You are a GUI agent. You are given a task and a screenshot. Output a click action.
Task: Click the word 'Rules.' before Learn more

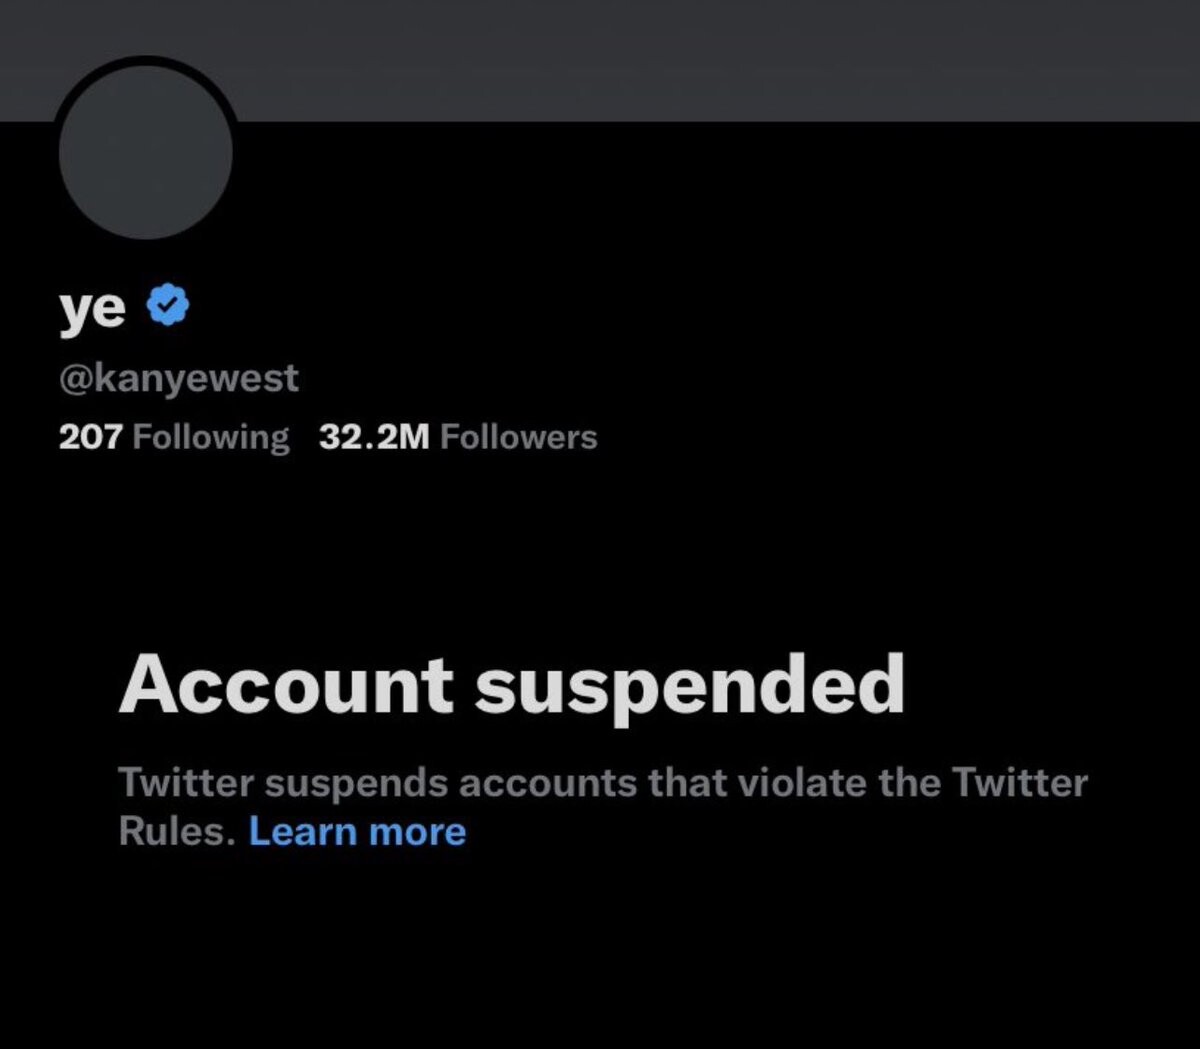177,832
